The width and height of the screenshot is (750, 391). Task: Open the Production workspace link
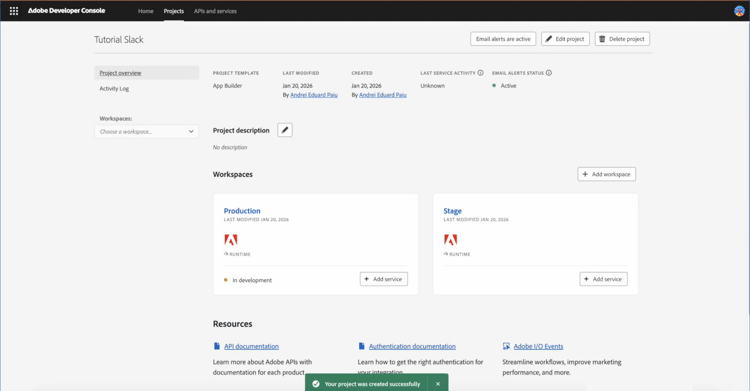[242, 211]
